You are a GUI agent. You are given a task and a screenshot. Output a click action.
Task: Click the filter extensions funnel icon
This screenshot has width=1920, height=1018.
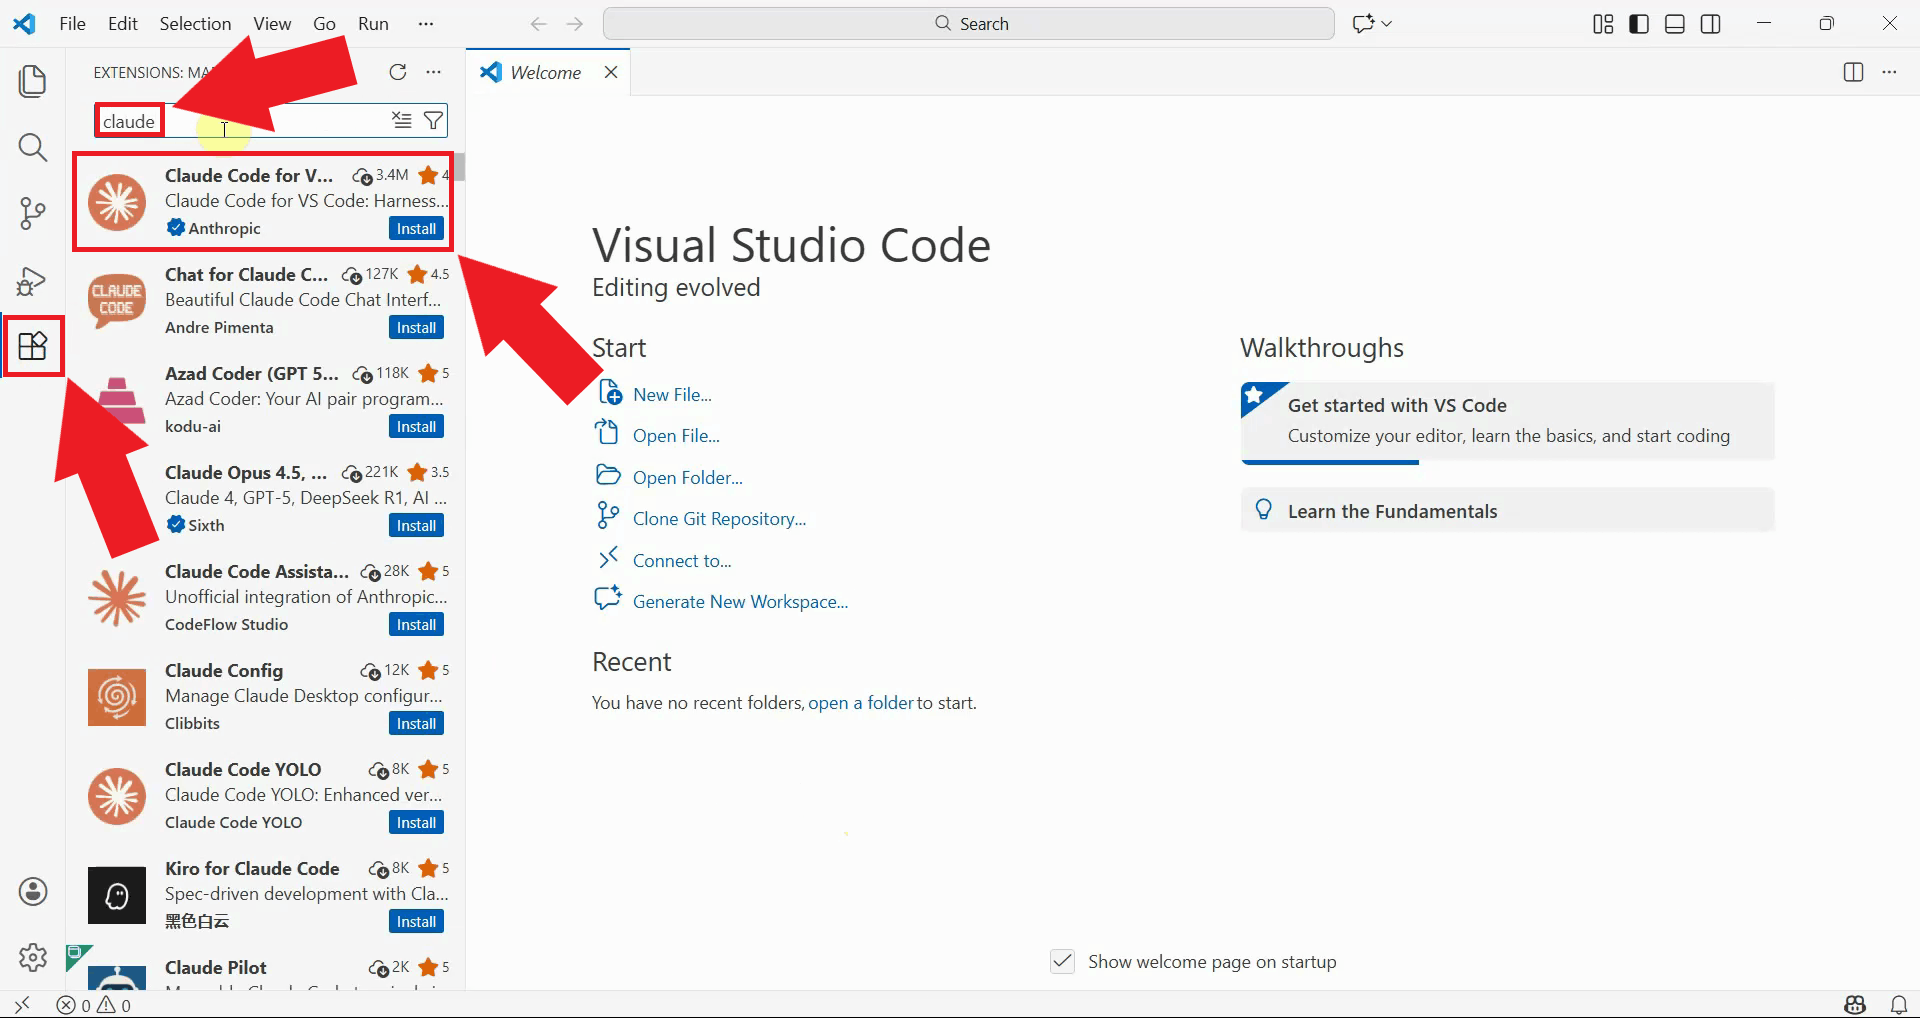433,121
